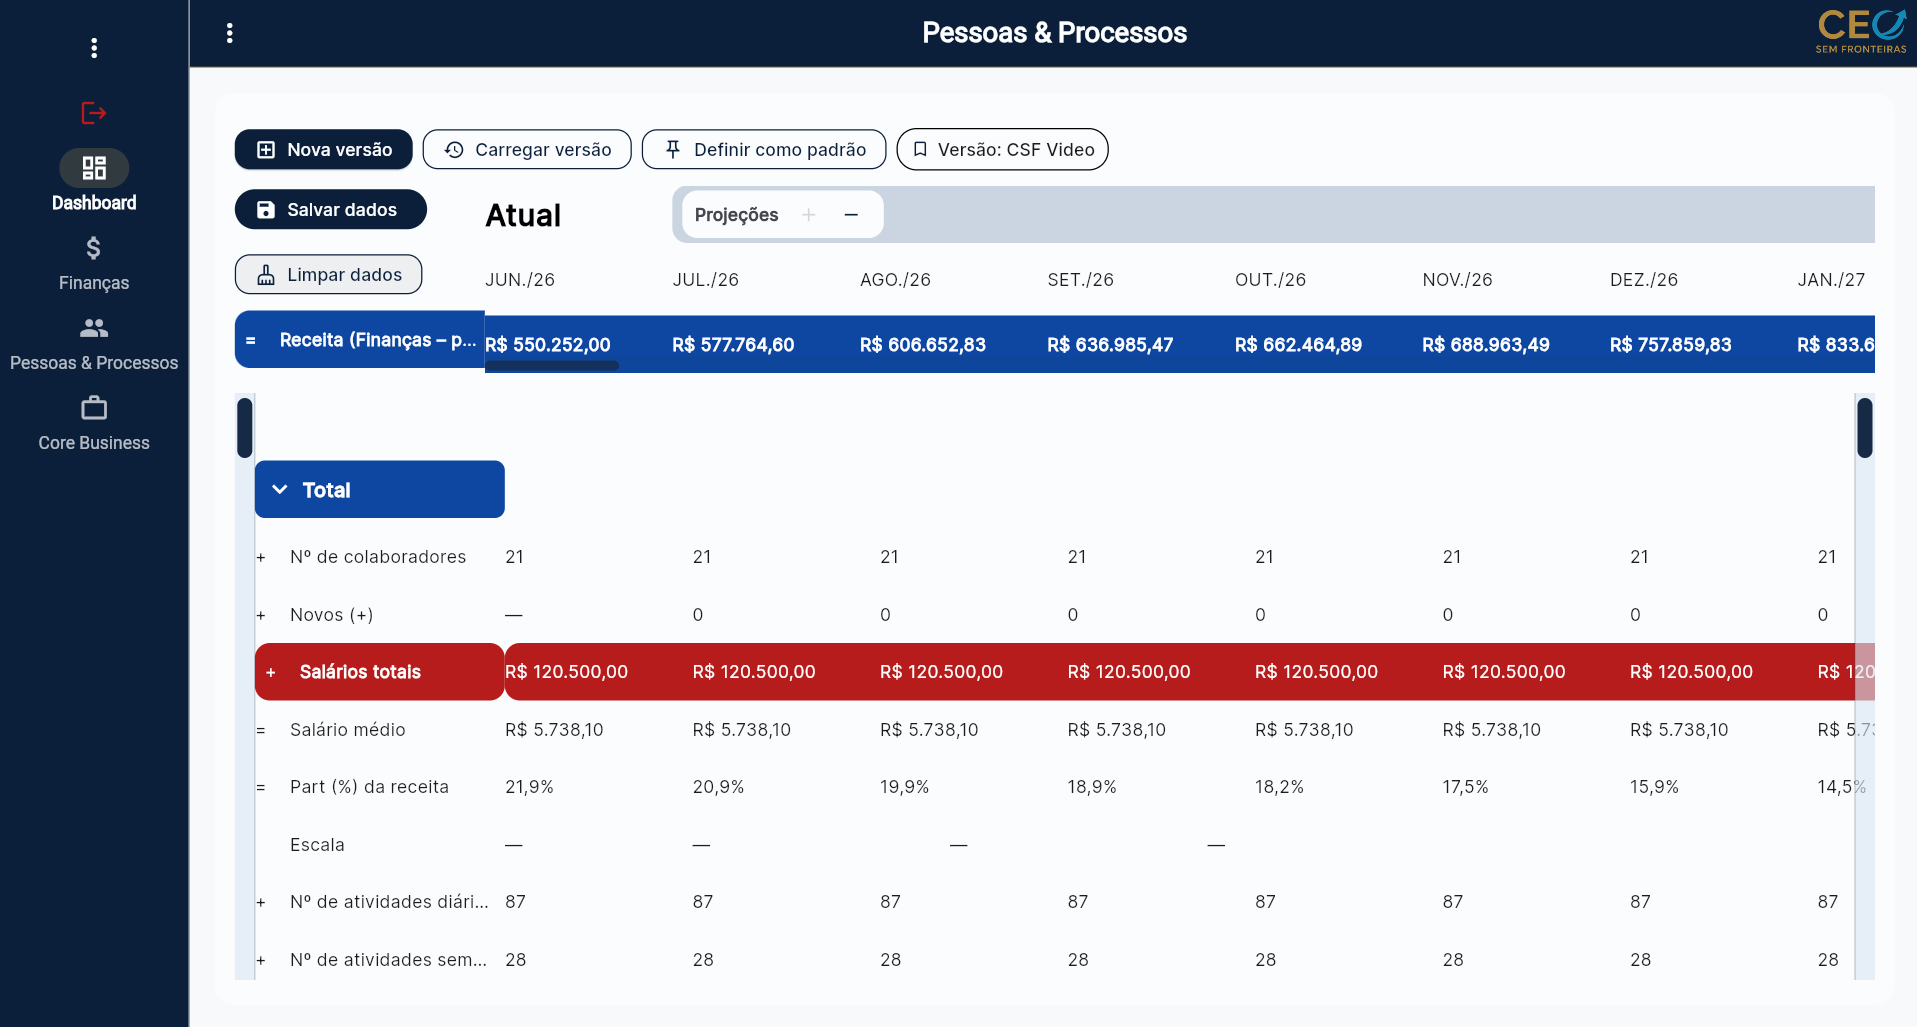Expand Nº de colaboradores row

click(261, 558)
